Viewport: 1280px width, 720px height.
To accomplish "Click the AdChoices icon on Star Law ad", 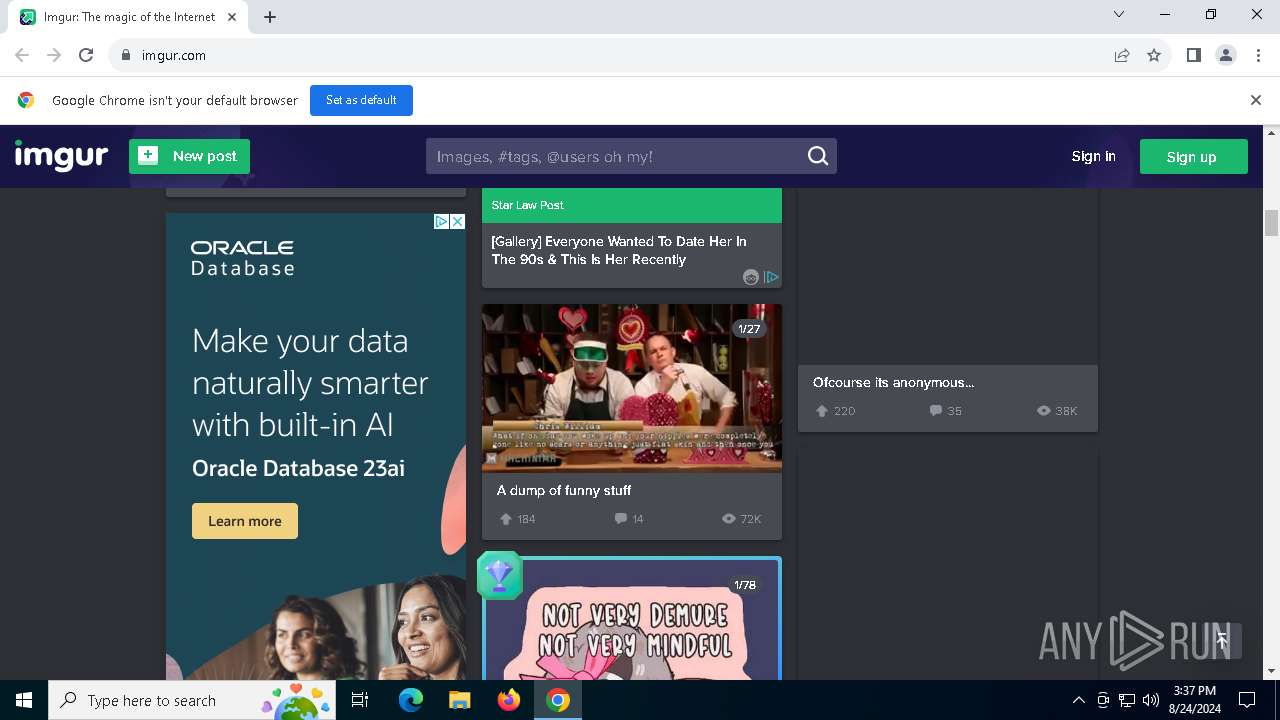I will coord(771,277).
